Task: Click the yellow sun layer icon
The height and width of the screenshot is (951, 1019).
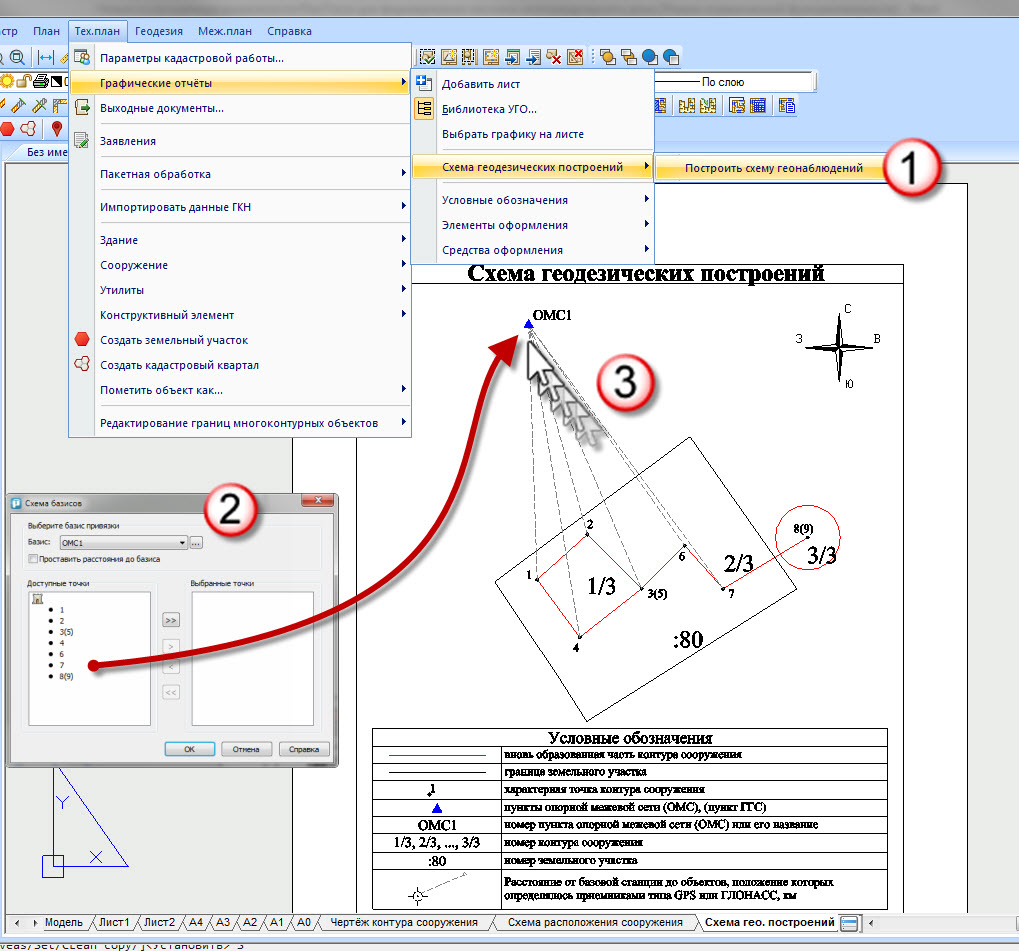Action: point(7,81)
